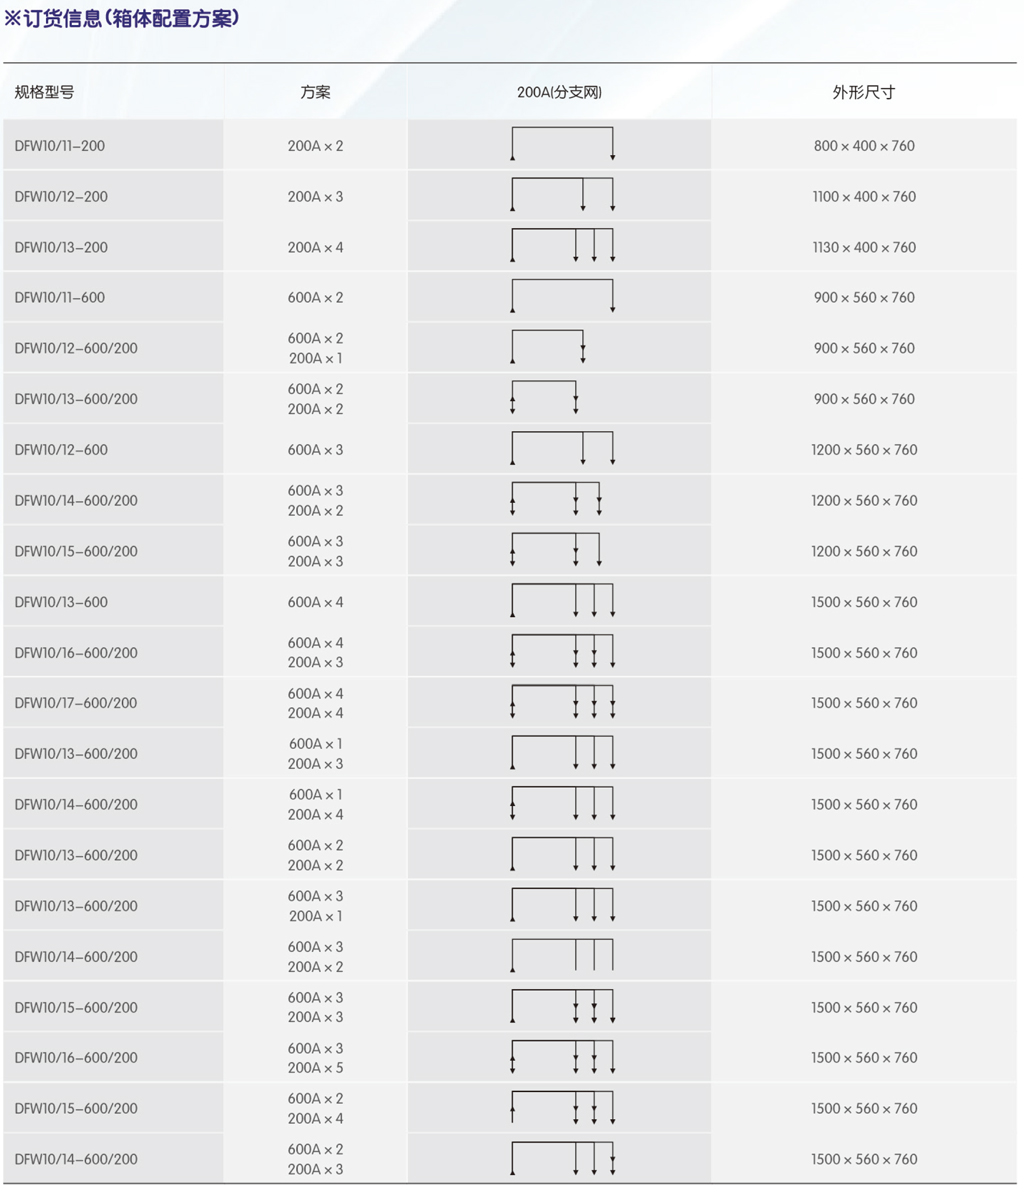
Task: Click the DFW10/13-200 wiring diagram
Action: 562,246
